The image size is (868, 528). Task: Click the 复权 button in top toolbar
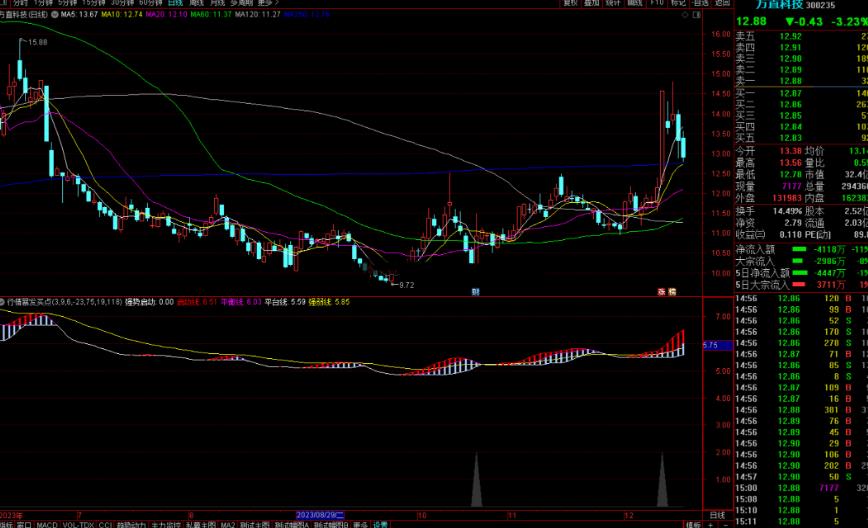(x=571, y=3)
